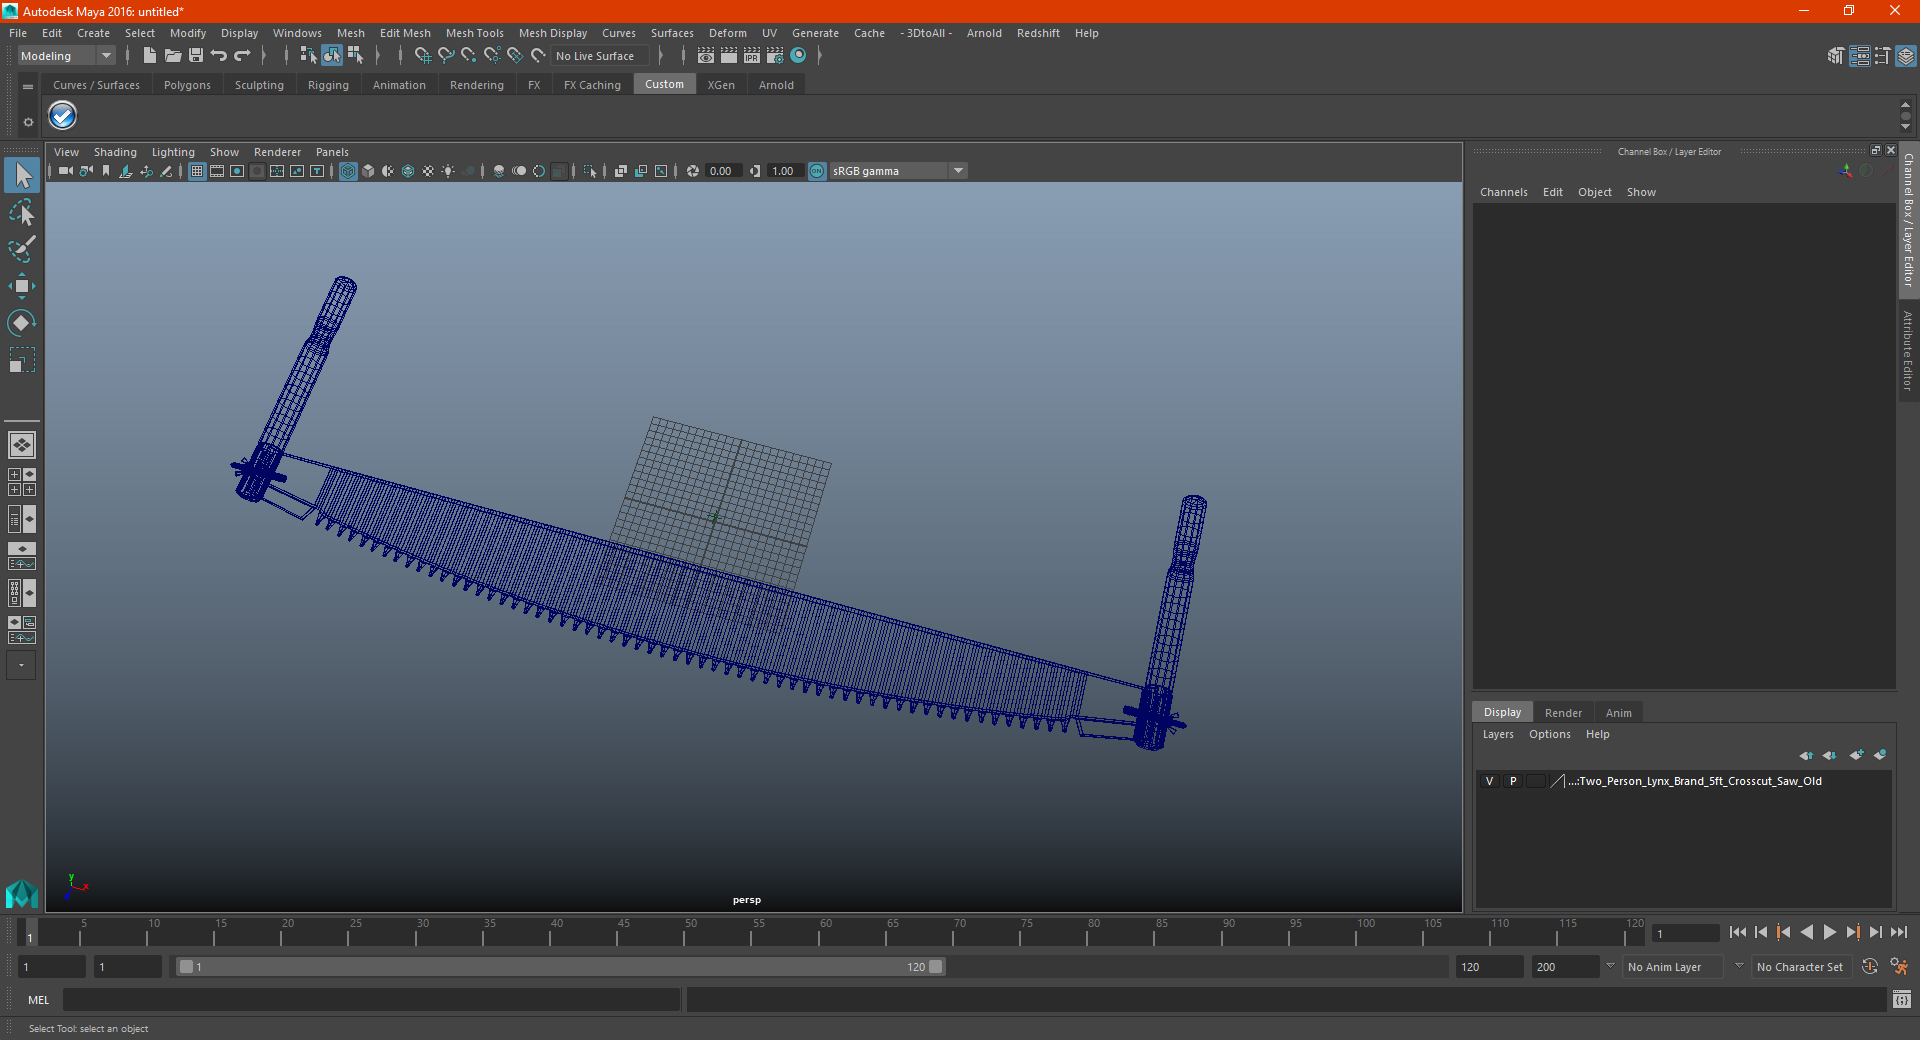Open the Channels menu in Channel Box

(x=1503, y=192)
